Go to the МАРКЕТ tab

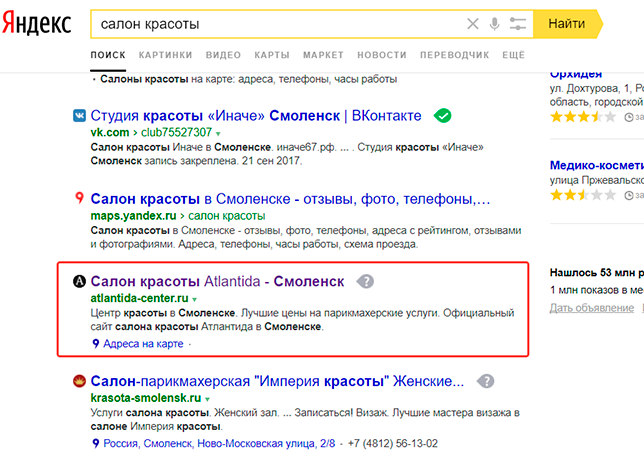323,55
